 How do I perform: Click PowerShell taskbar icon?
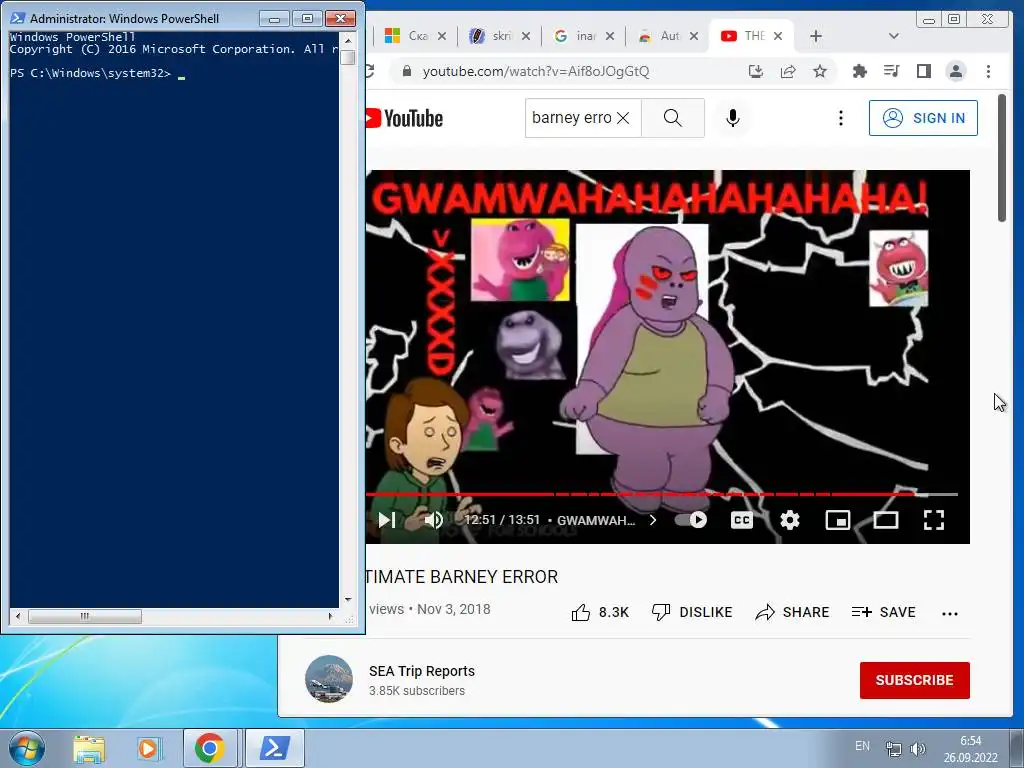click(274, 748)
